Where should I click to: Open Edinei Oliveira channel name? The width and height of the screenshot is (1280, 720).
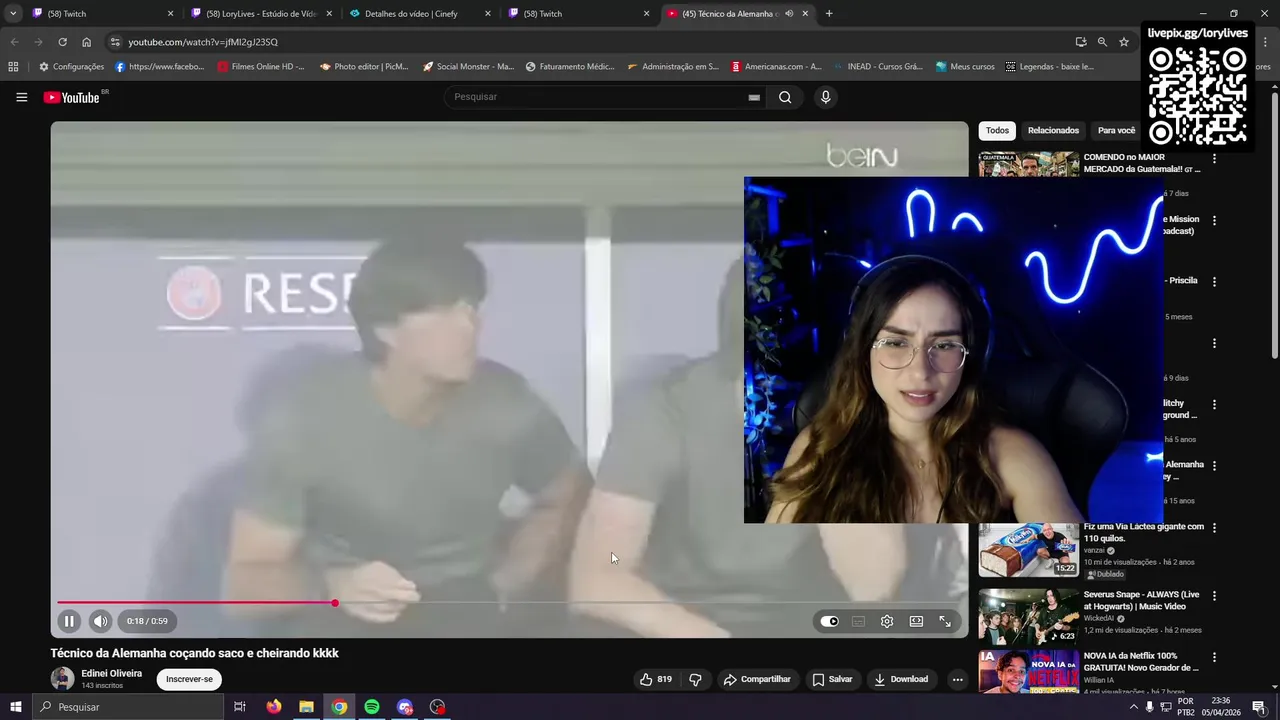coord(112,673)
